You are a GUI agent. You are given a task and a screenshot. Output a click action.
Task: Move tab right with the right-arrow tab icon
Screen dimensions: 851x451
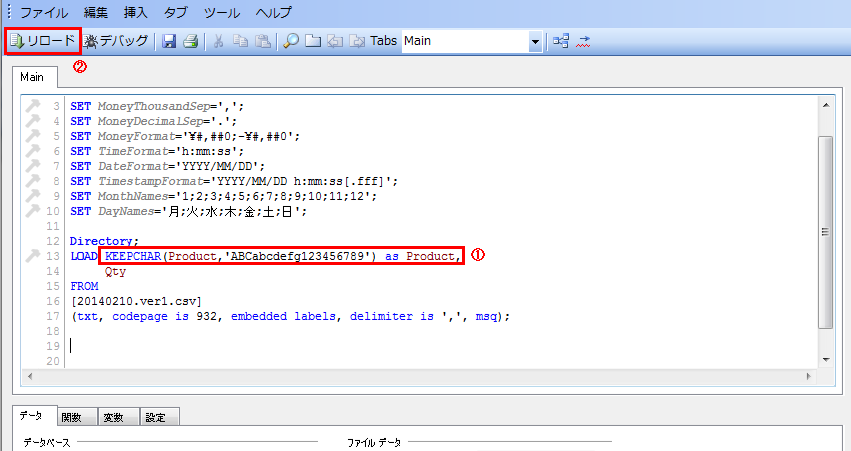point(357,41)
